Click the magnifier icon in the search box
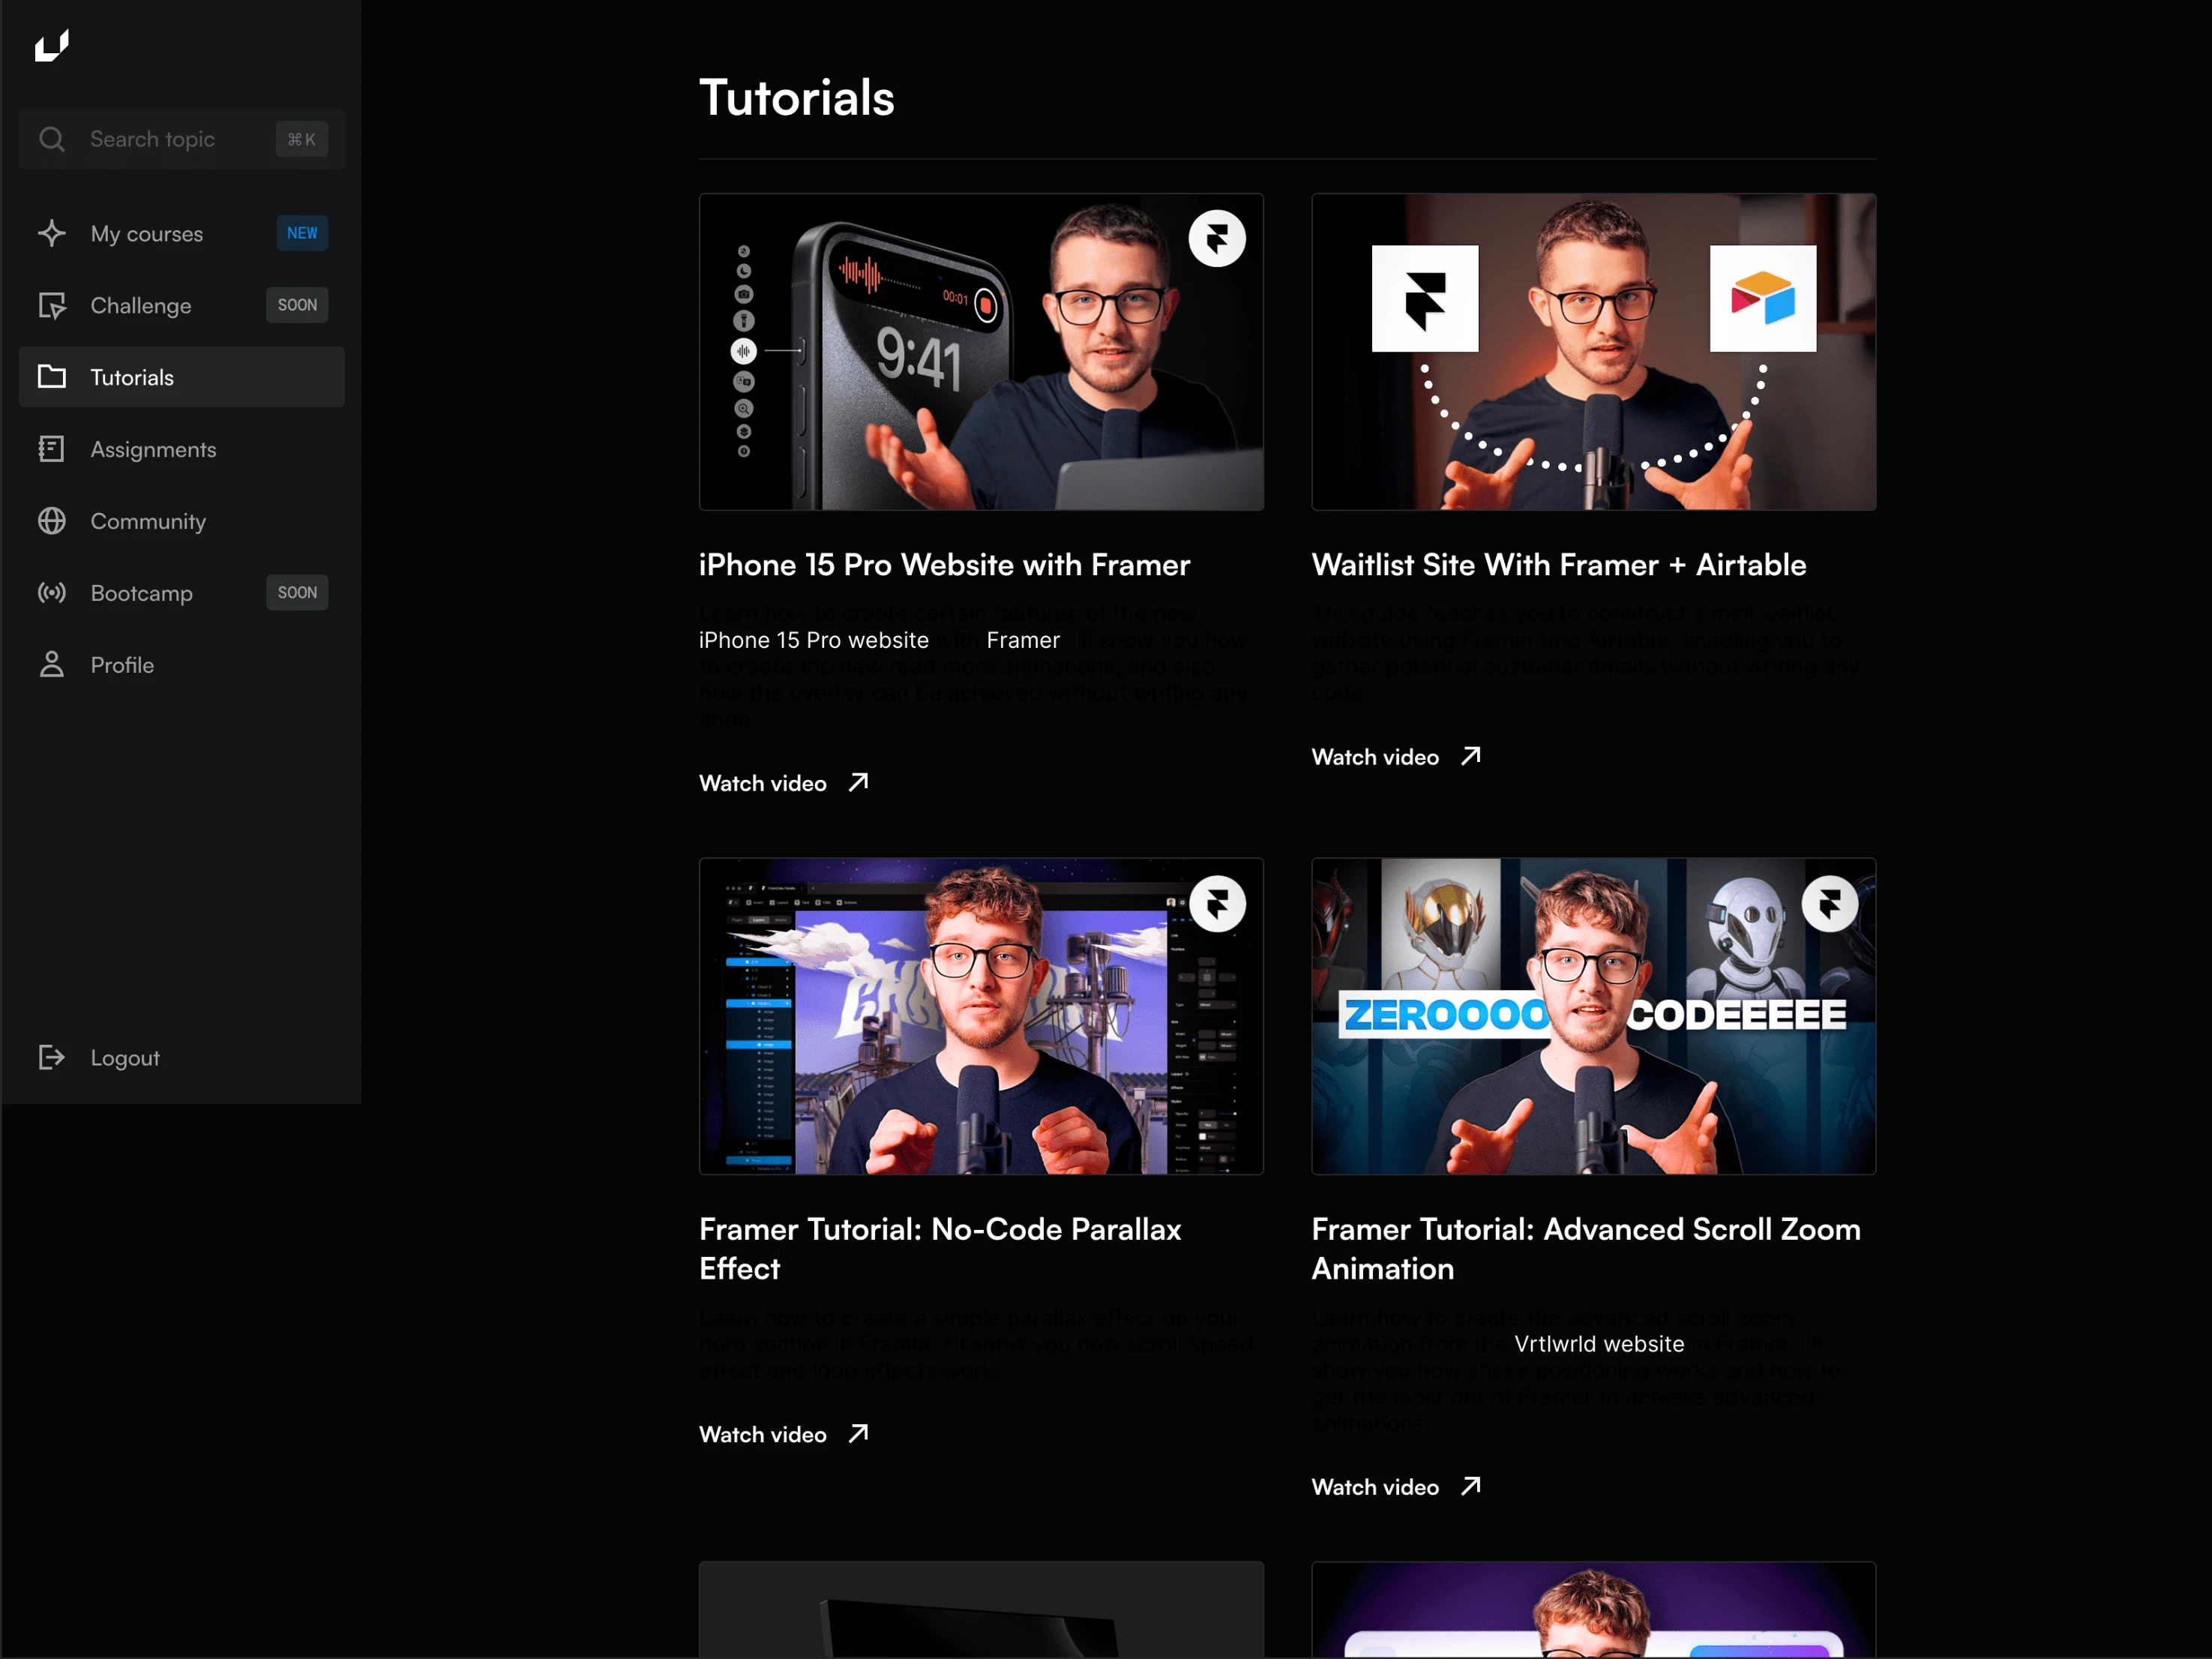Viewport: 2212px width, 1659px height. click(x=52, y=139)
